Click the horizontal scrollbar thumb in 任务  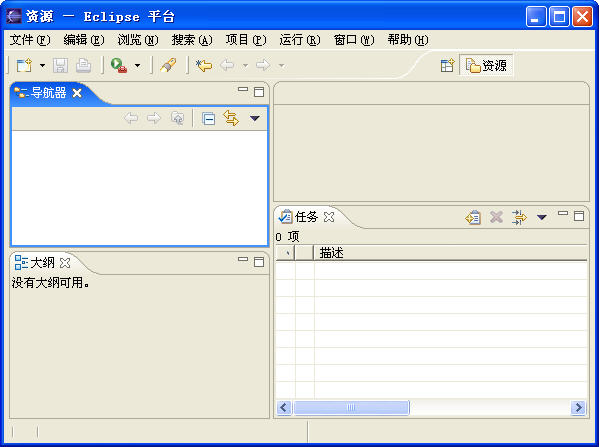point(351,408)
